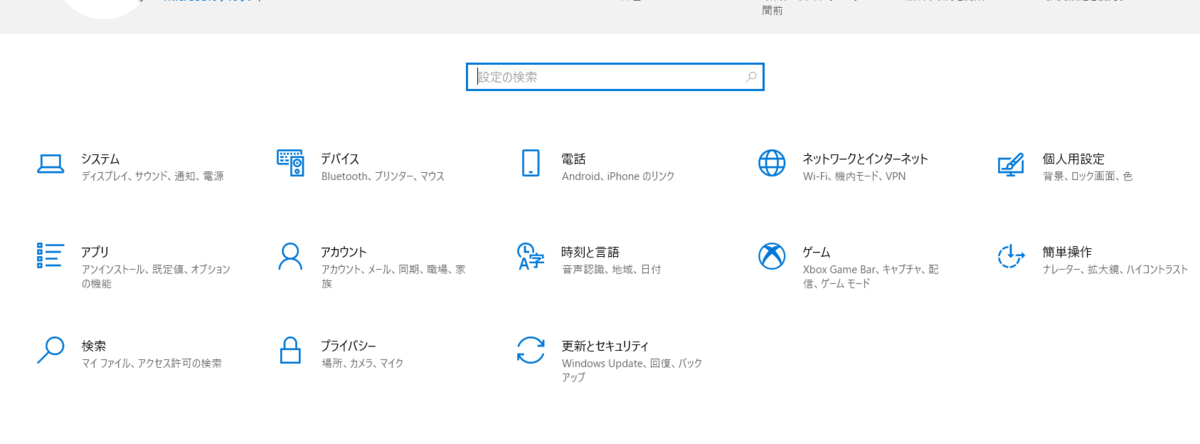The image size is (1200, 444).
Task: Open the アカウント person icon
Action: (x=290, y=257)
